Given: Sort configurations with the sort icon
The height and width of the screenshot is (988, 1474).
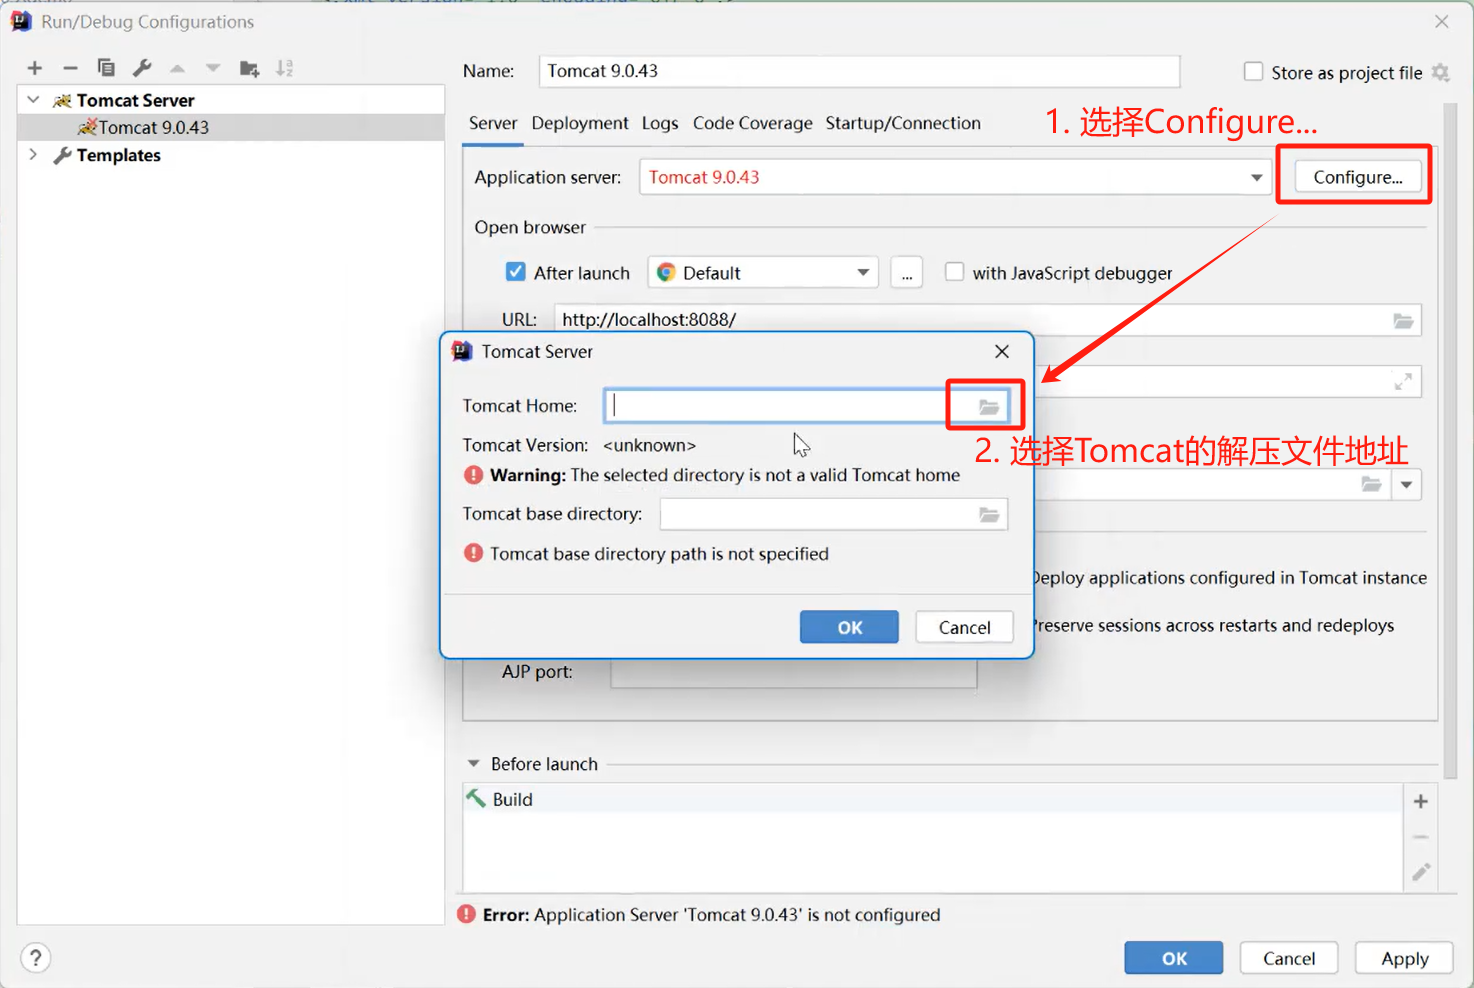Looking at the screenshot, I should (x=285, y=67).
